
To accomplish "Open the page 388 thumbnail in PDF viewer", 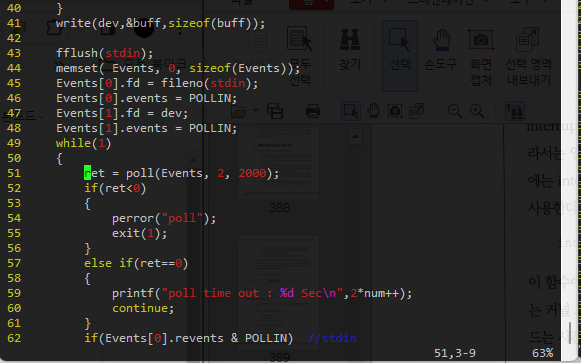I will pyautogui.click(x=279, y=162).
